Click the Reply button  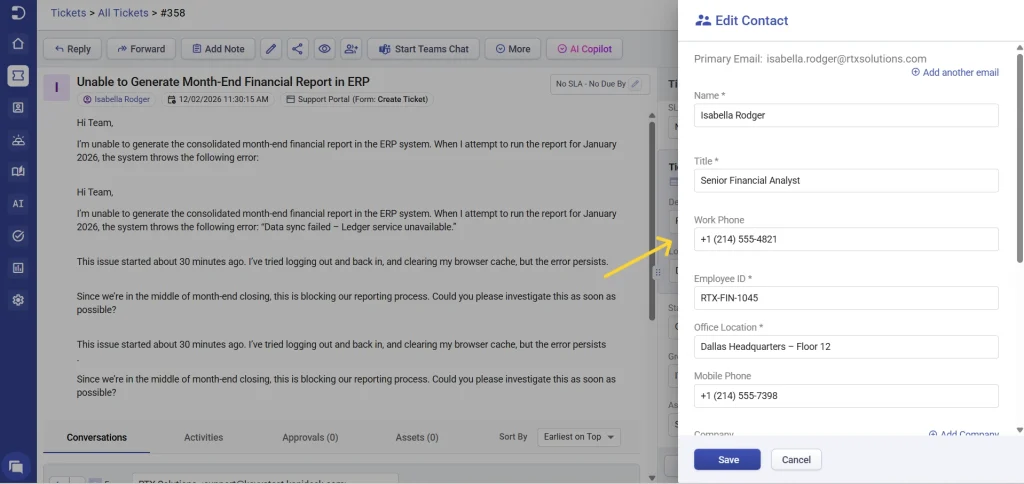click(72, 49)
